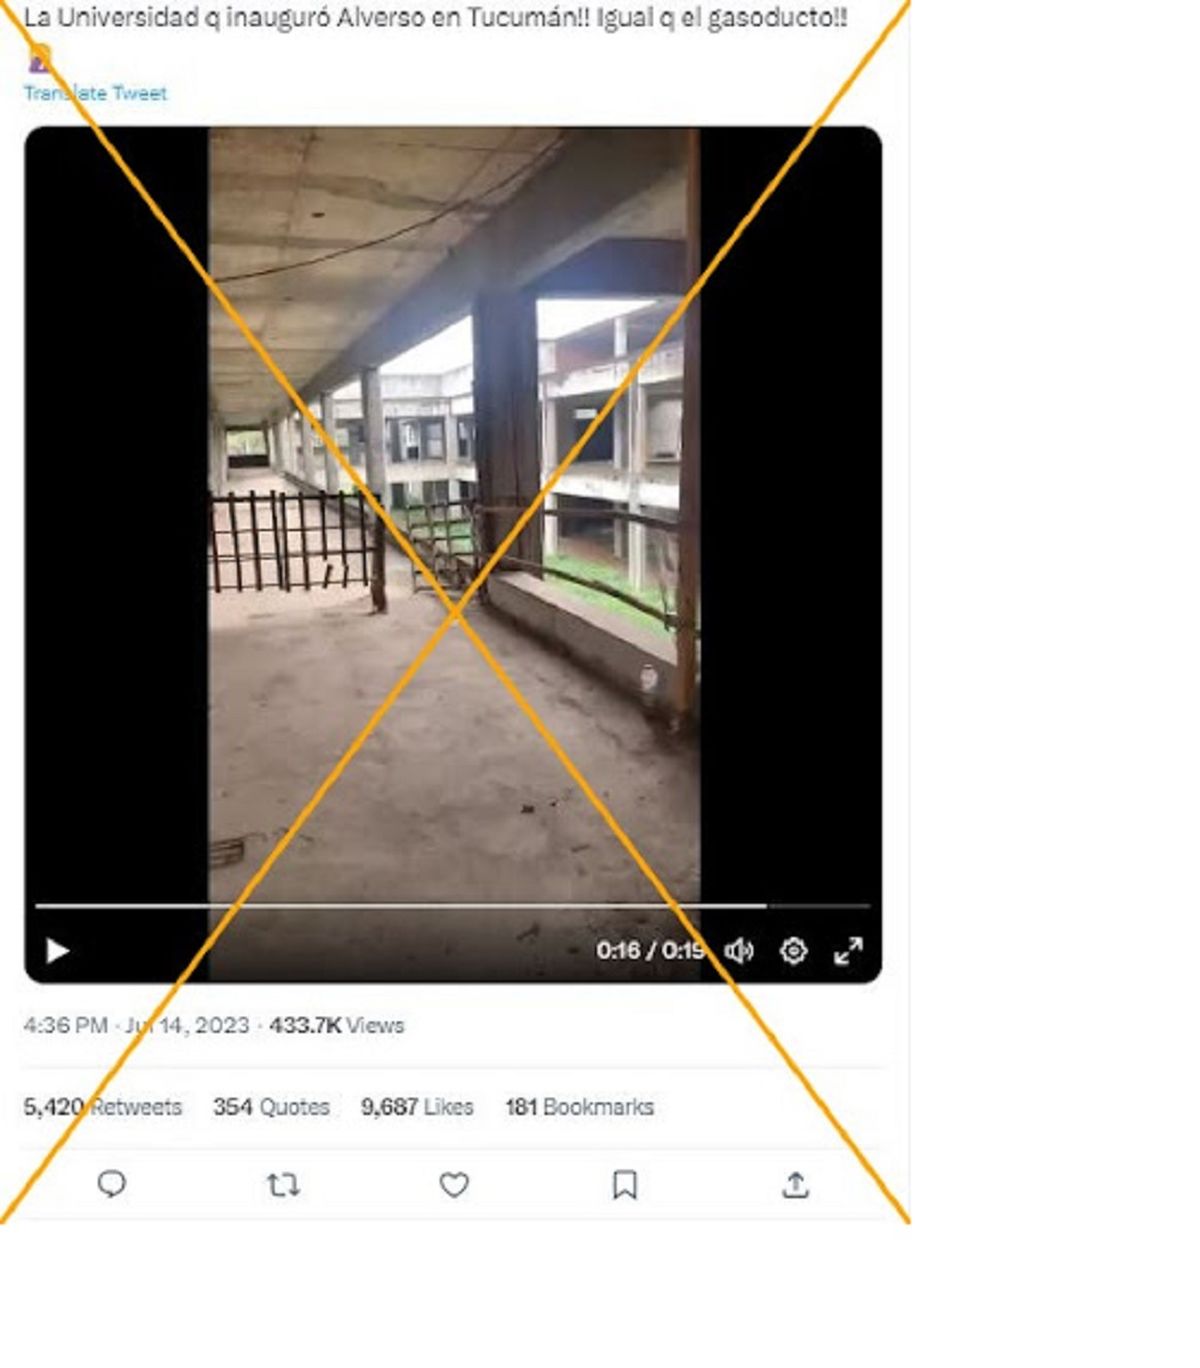
Task: Seek on the video progress bar
Action: 400,906
